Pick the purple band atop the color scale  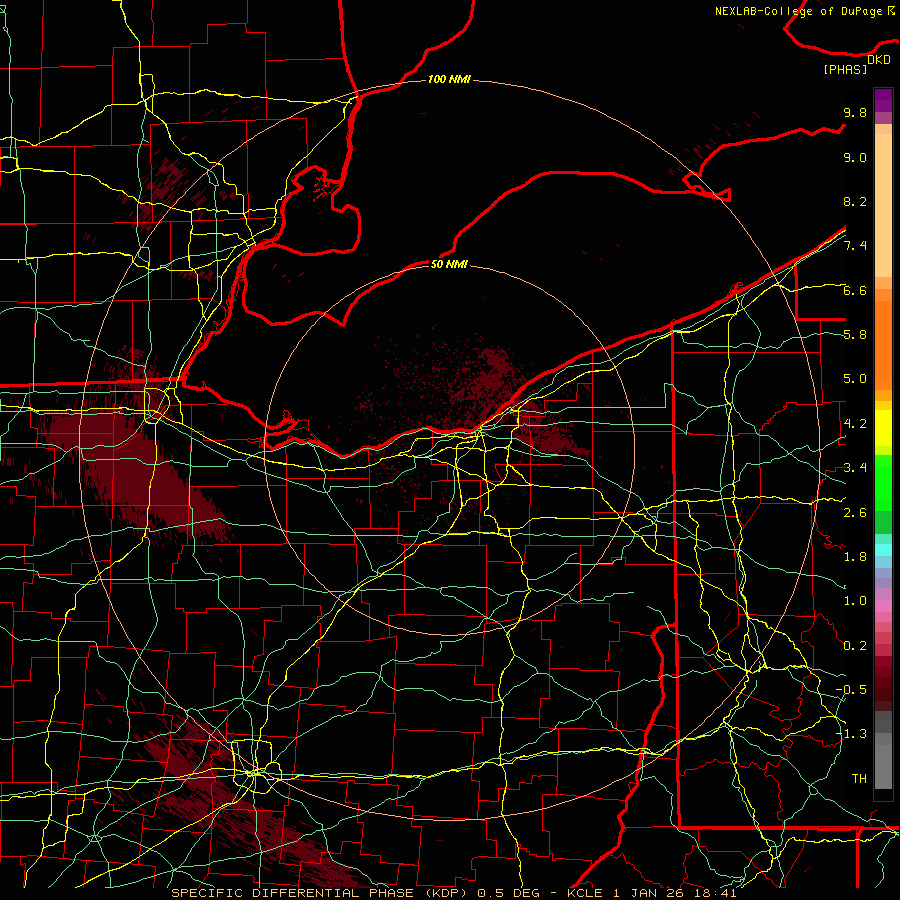[x=883, y=100]
